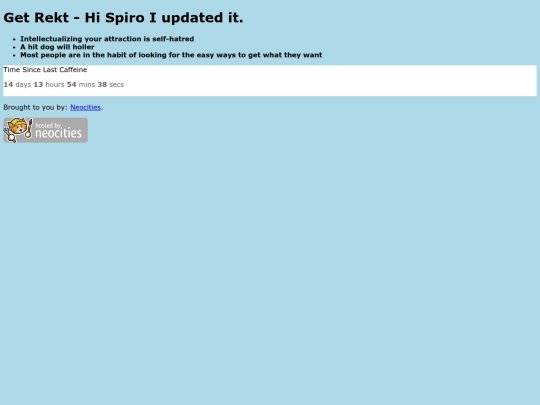Click the bullet 'Intellectualizing your attraction is self-hatred'

pyautogui.click(x=107, y=39)
